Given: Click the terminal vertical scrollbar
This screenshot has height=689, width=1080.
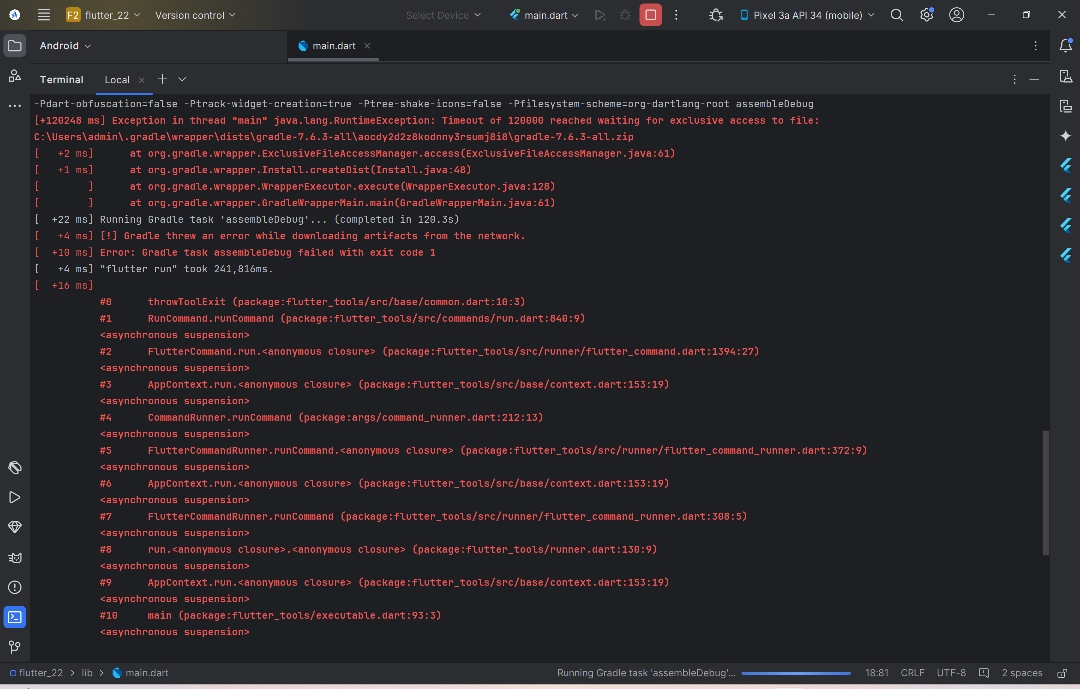Looking at the screenshot, I should coord(1046,493).
